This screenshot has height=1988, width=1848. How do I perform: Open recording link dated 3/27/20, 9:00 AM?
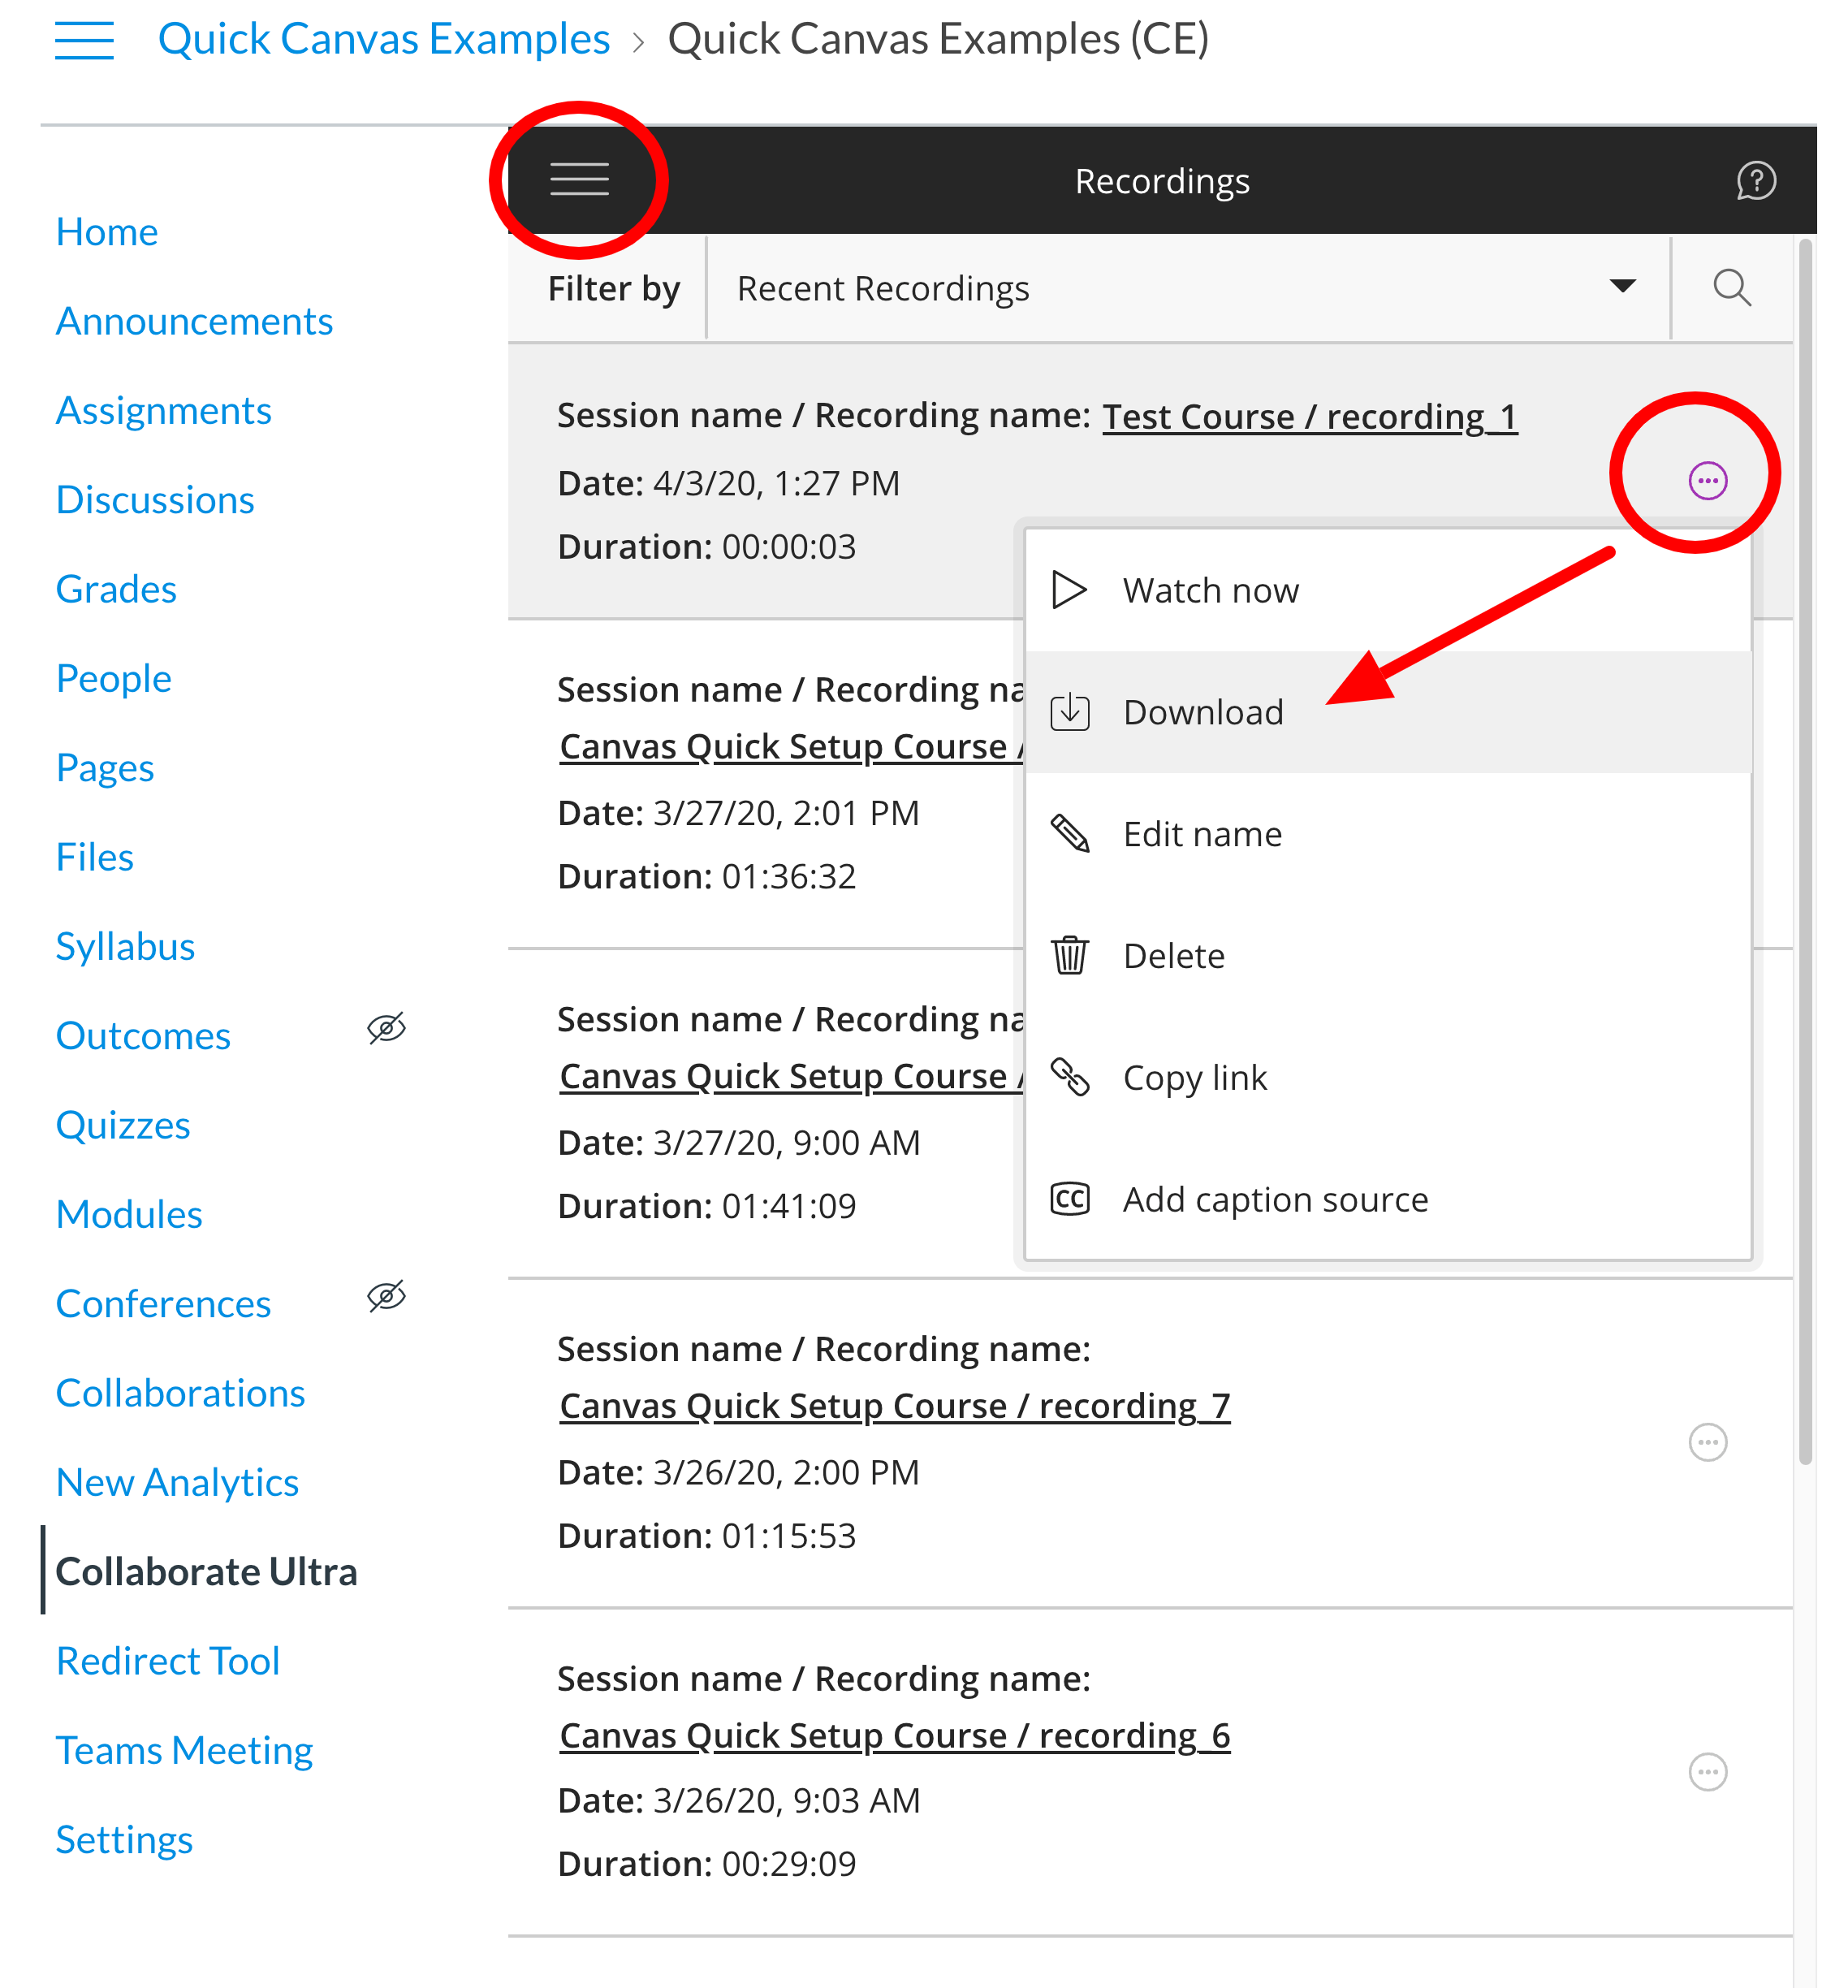pos(792,1076)
